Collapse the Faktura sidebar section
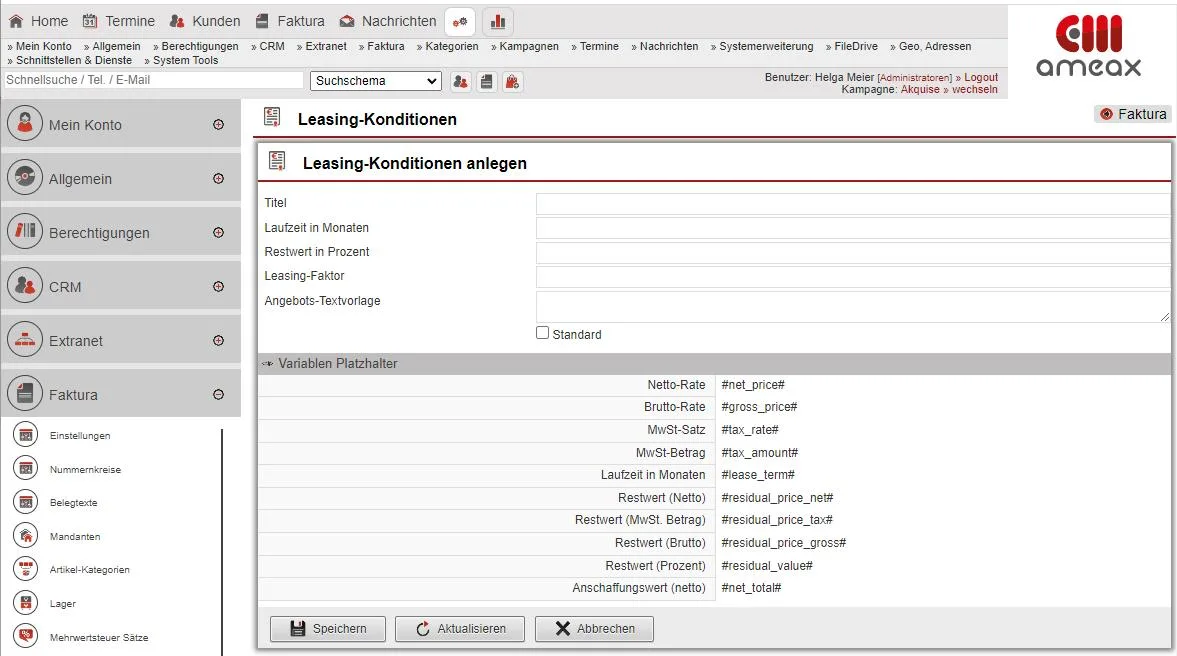Viewport: 1177px width, 656px height. 218,395
